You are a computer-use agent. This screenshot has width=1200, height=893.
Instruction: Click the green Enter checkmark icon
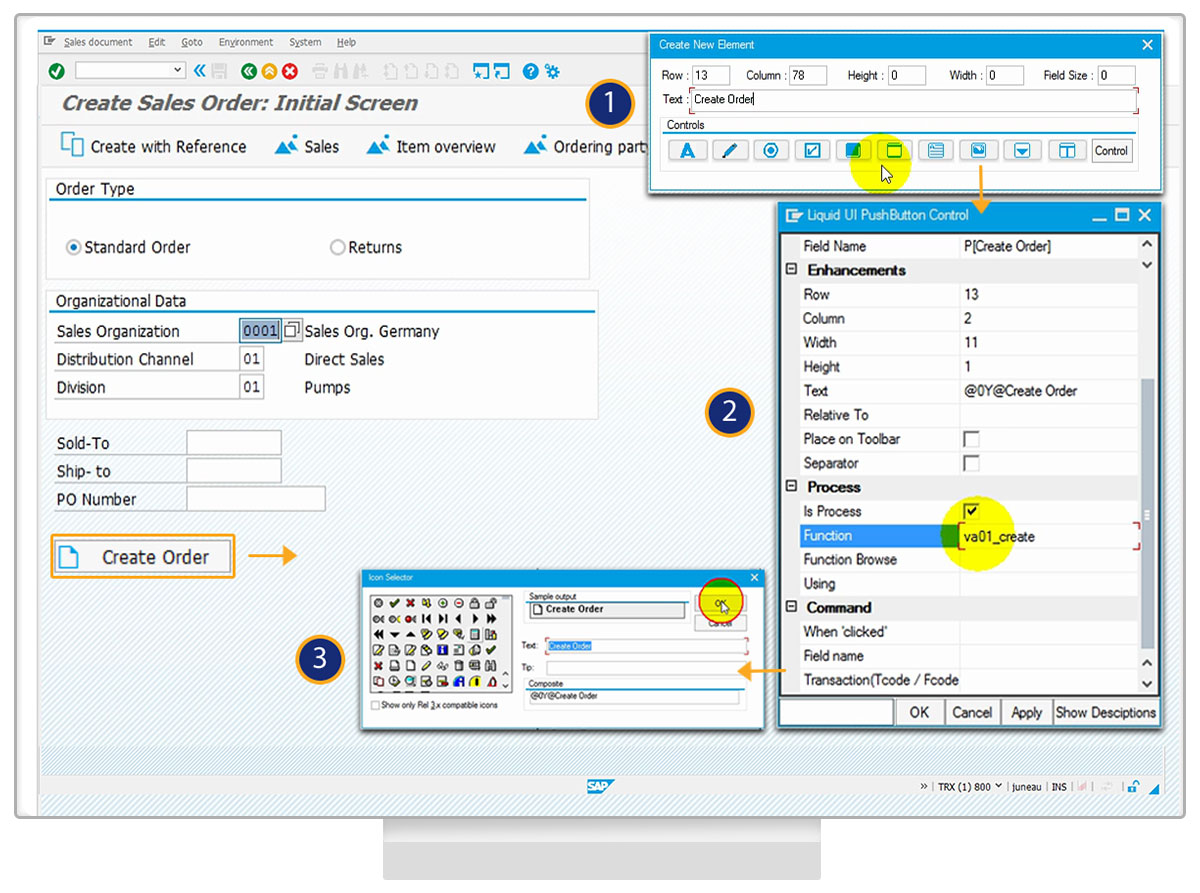coord(55,71)
